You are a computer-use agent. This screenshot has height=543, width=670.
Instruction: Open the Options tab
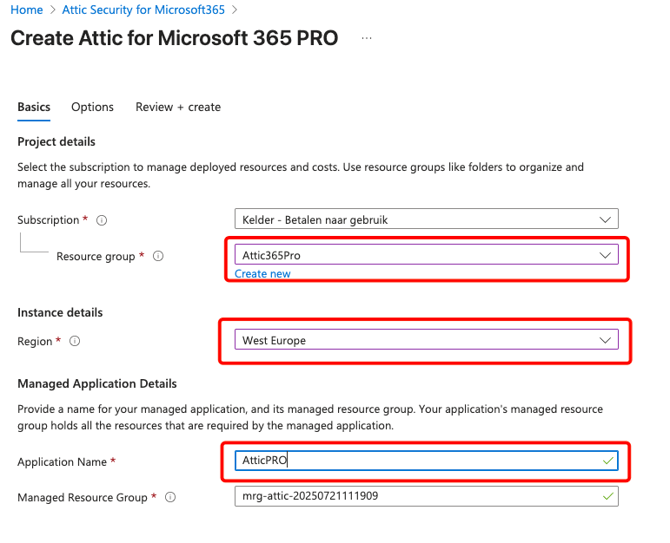tap(92, 107)
